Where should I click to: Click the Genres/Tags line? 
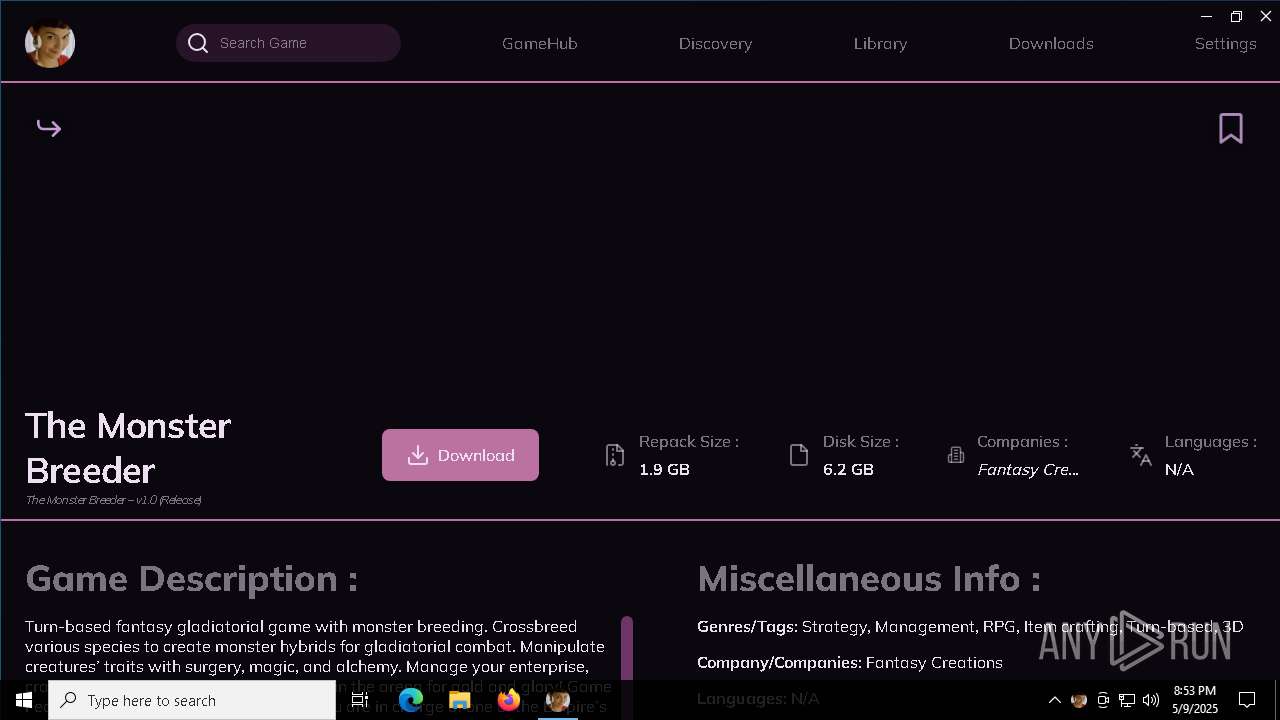[970, 626]
